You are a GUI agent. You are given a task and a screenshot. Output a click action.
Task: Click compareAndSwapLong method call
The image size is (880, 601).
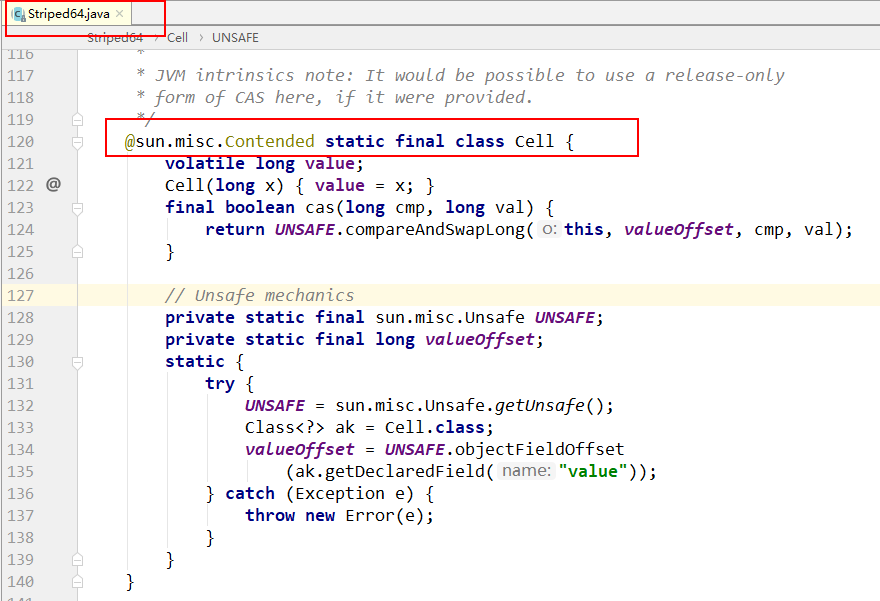[434, 229]
